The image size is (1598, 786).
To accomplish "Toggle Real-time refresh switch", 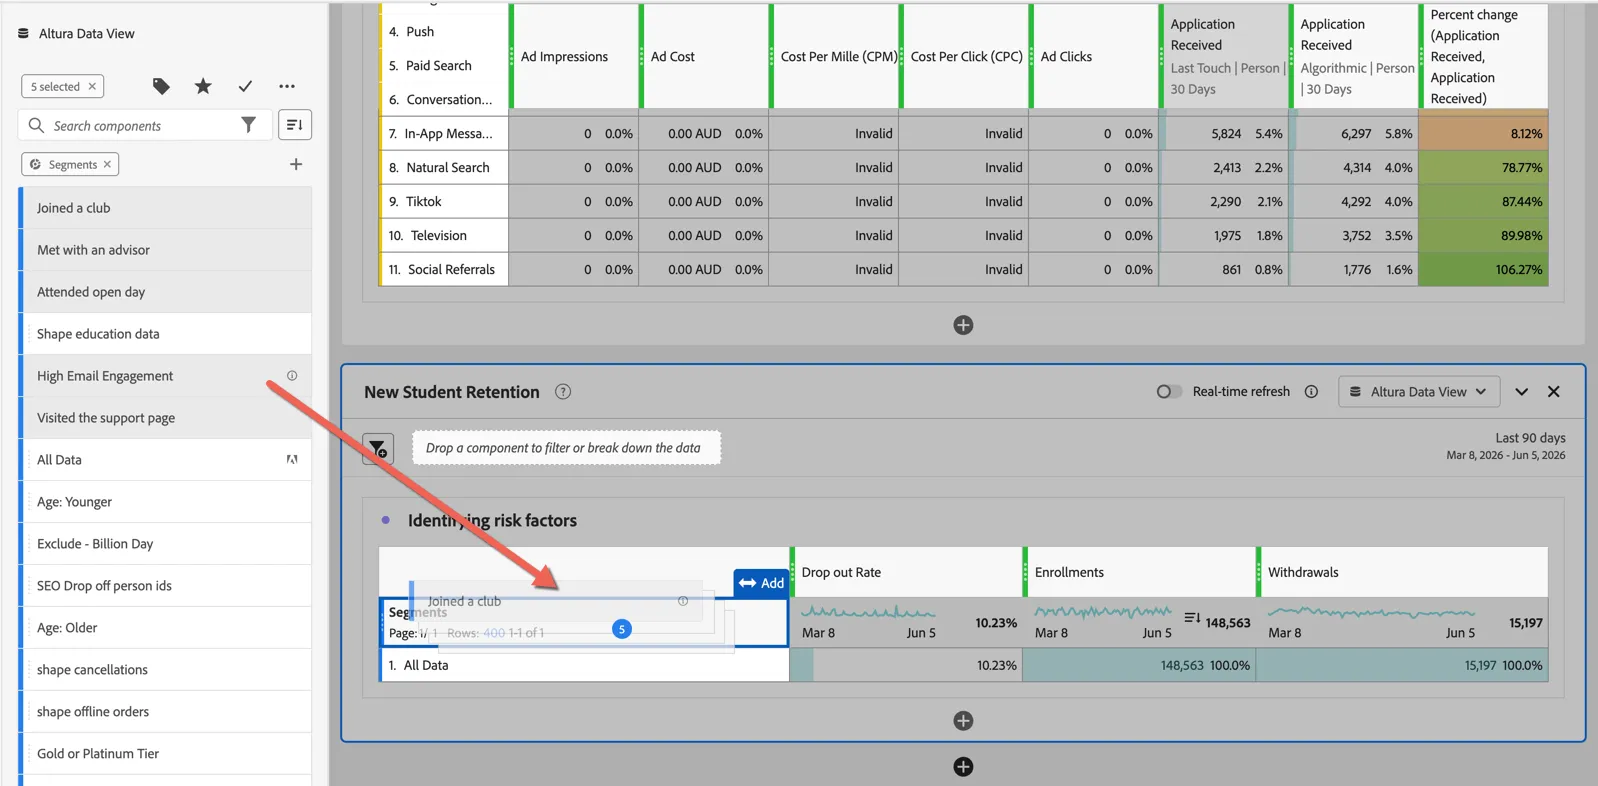I will [1169, 392].
